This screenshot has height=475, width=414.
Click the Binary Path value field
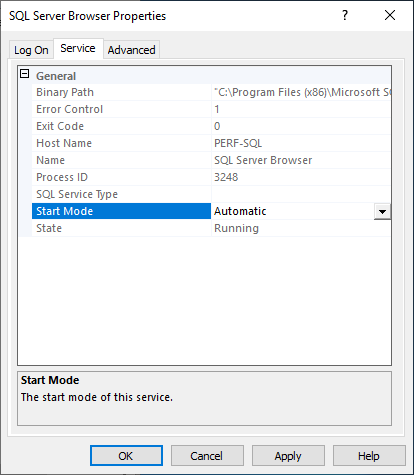click(301, 92)
